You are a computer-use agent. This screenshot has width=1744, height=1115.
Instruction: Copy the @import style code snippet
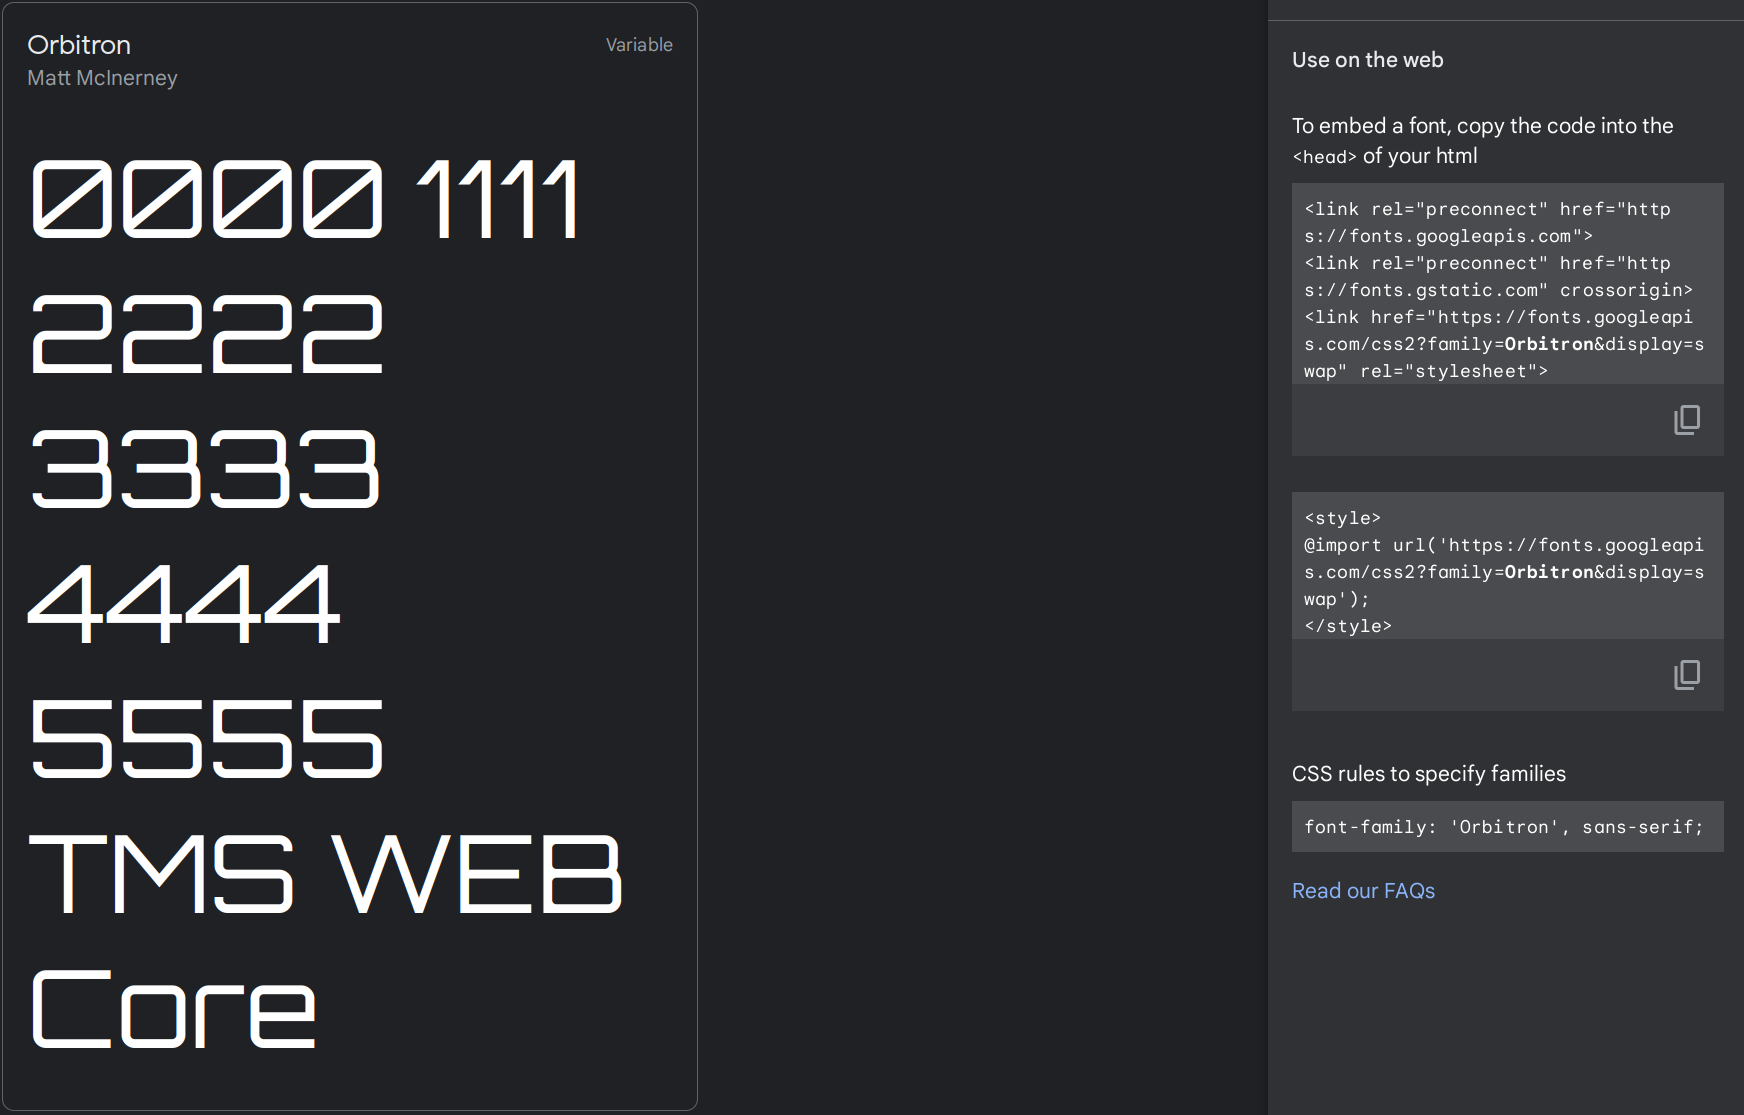[x=1687, y=675]
